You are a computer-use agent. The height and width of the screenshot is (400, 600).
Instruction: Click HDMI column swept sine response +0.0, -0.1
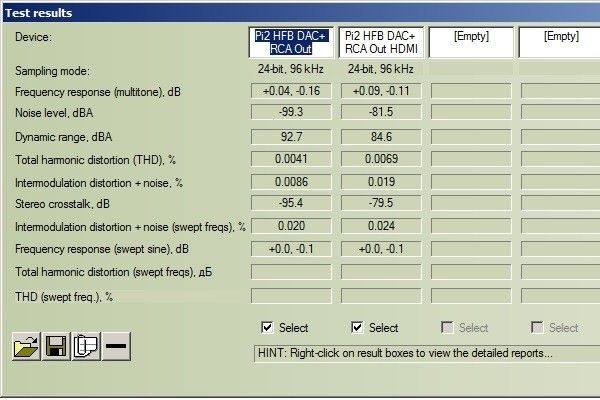[381, 249]
